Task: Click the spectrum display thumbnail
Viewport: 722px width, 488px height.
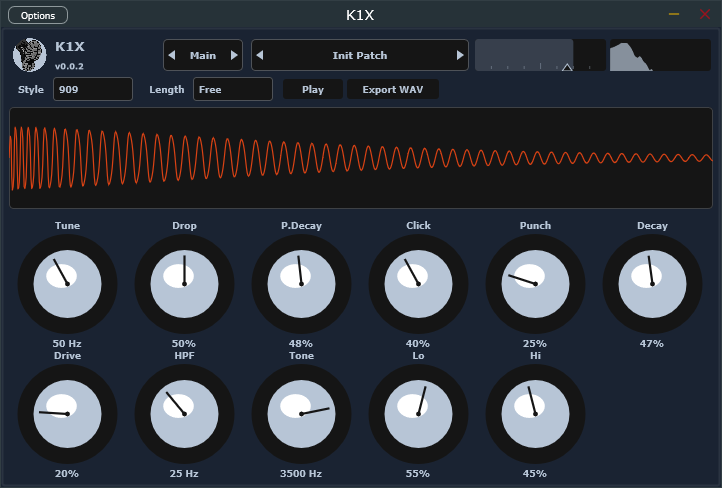Action: pyautogui.click(x=660, y=55)
